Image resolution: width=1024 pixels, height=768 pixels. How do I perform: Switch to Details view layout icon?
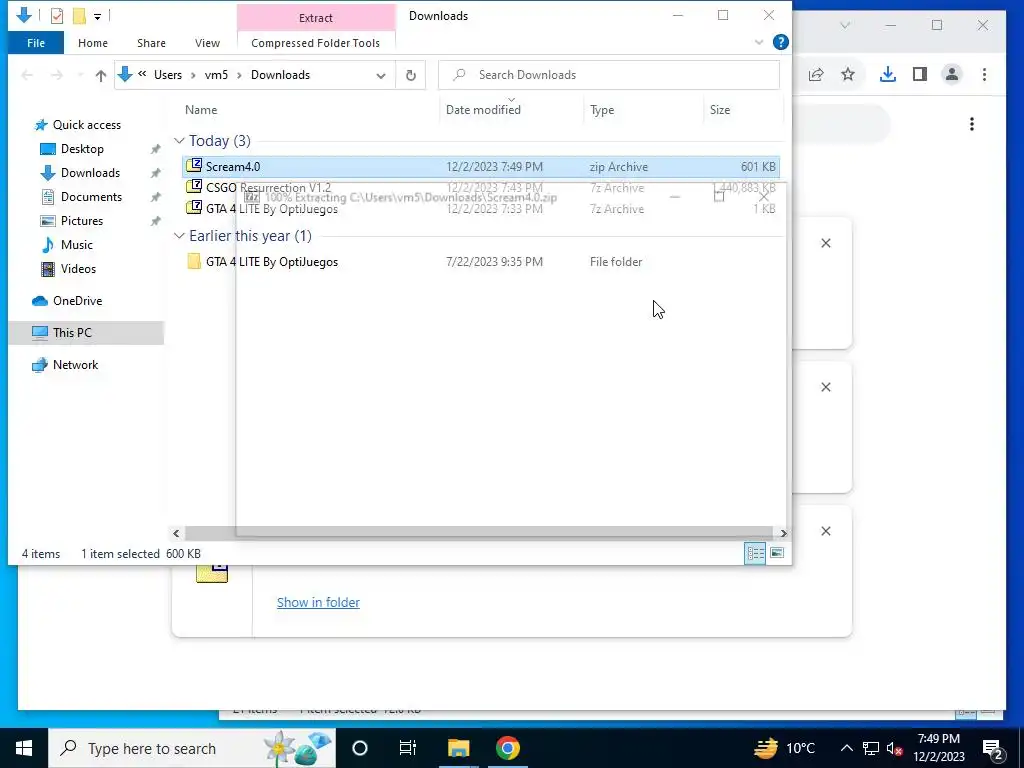[756, 554]
